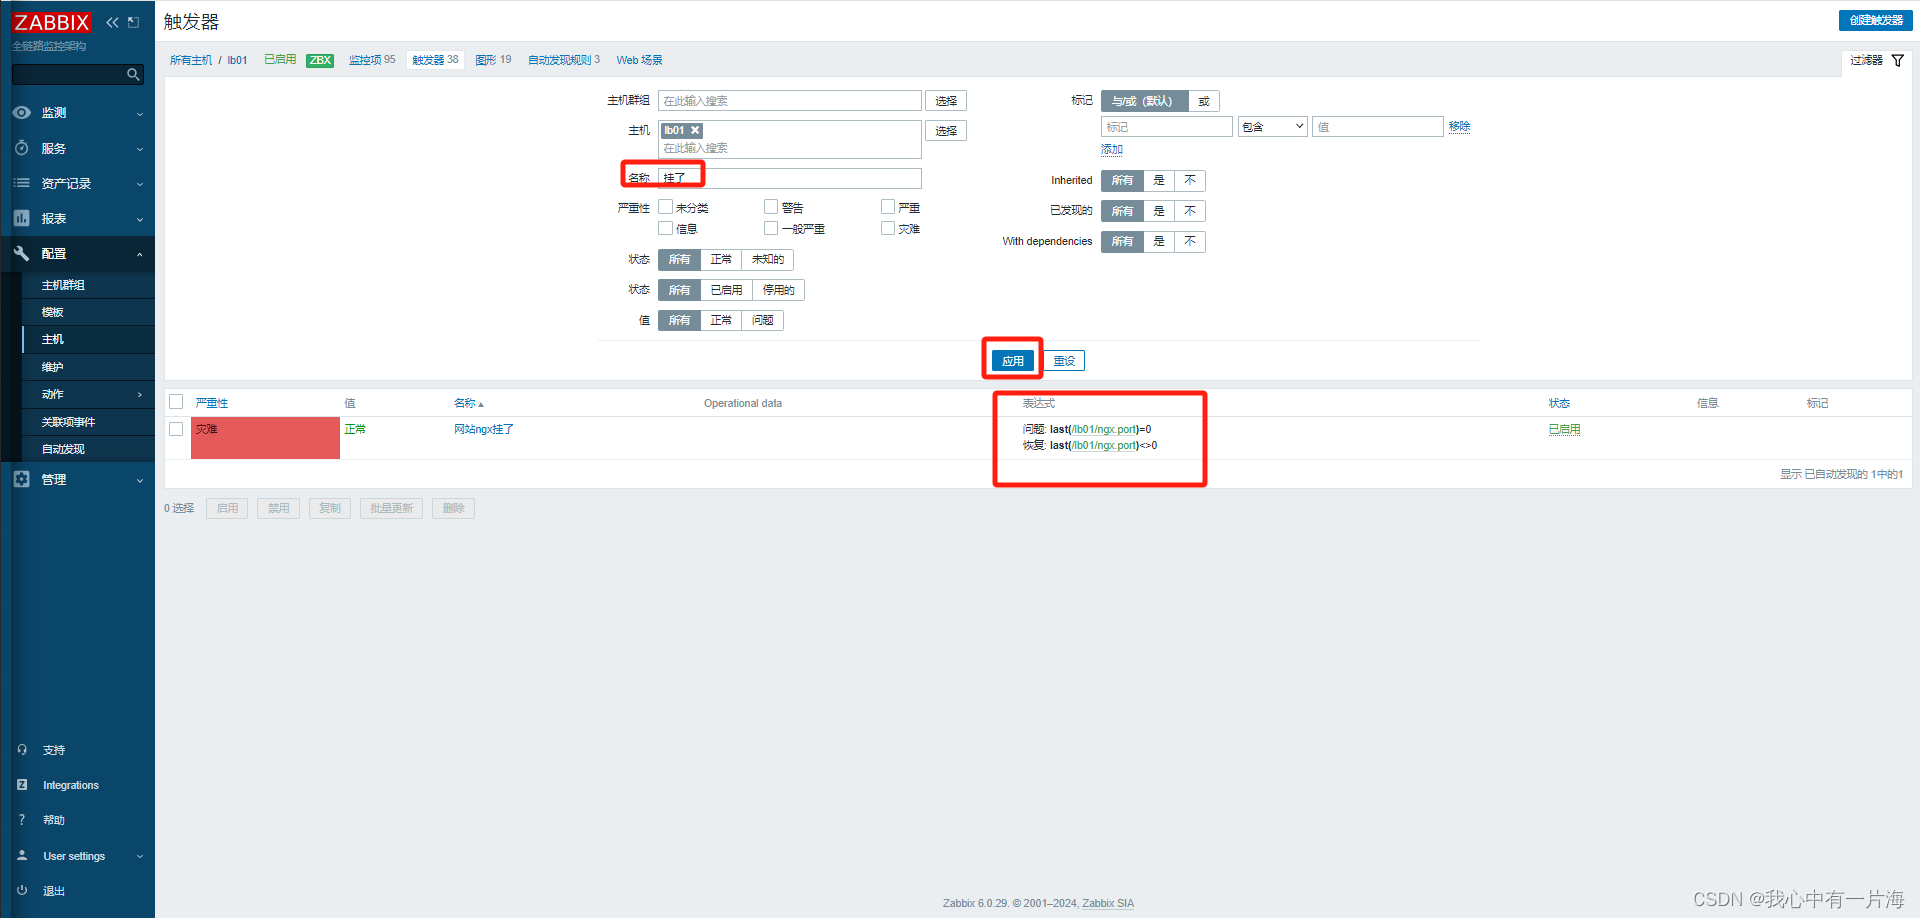Viewport: 1920px width, 918px height.
Task: Expand the 报表 menu
Action: point(139,219)
